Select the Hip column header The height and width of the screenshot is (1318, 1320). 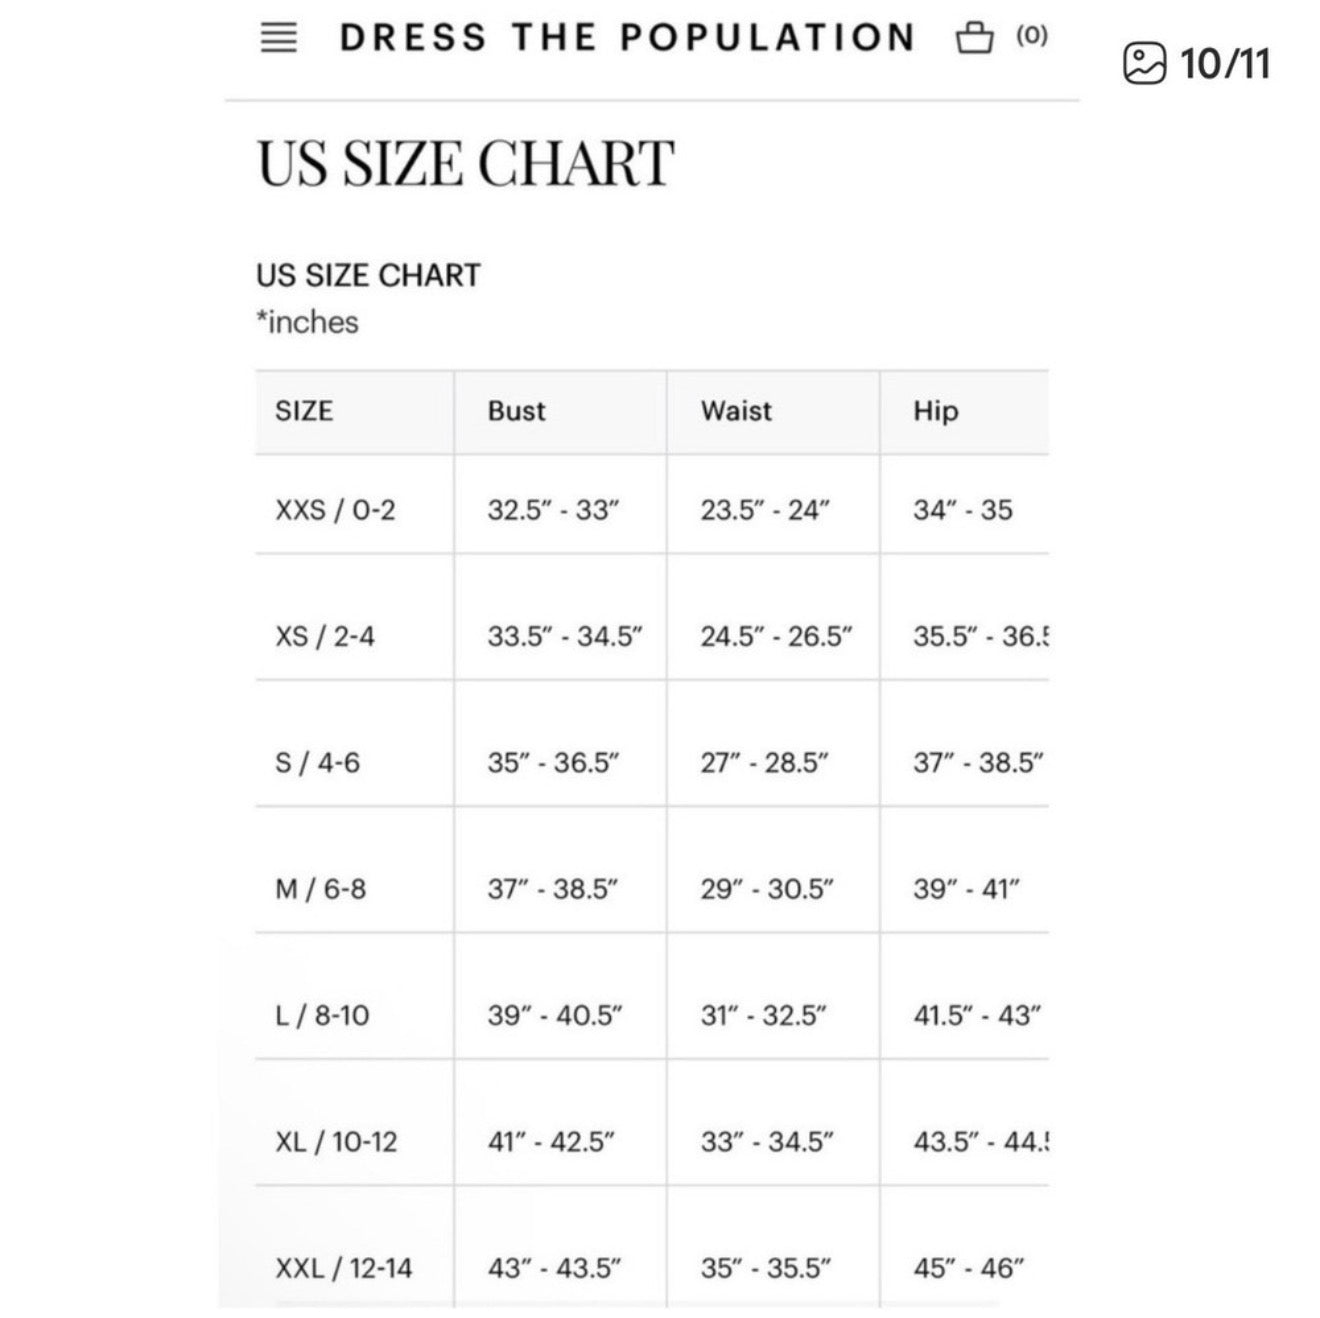point(935,411)
